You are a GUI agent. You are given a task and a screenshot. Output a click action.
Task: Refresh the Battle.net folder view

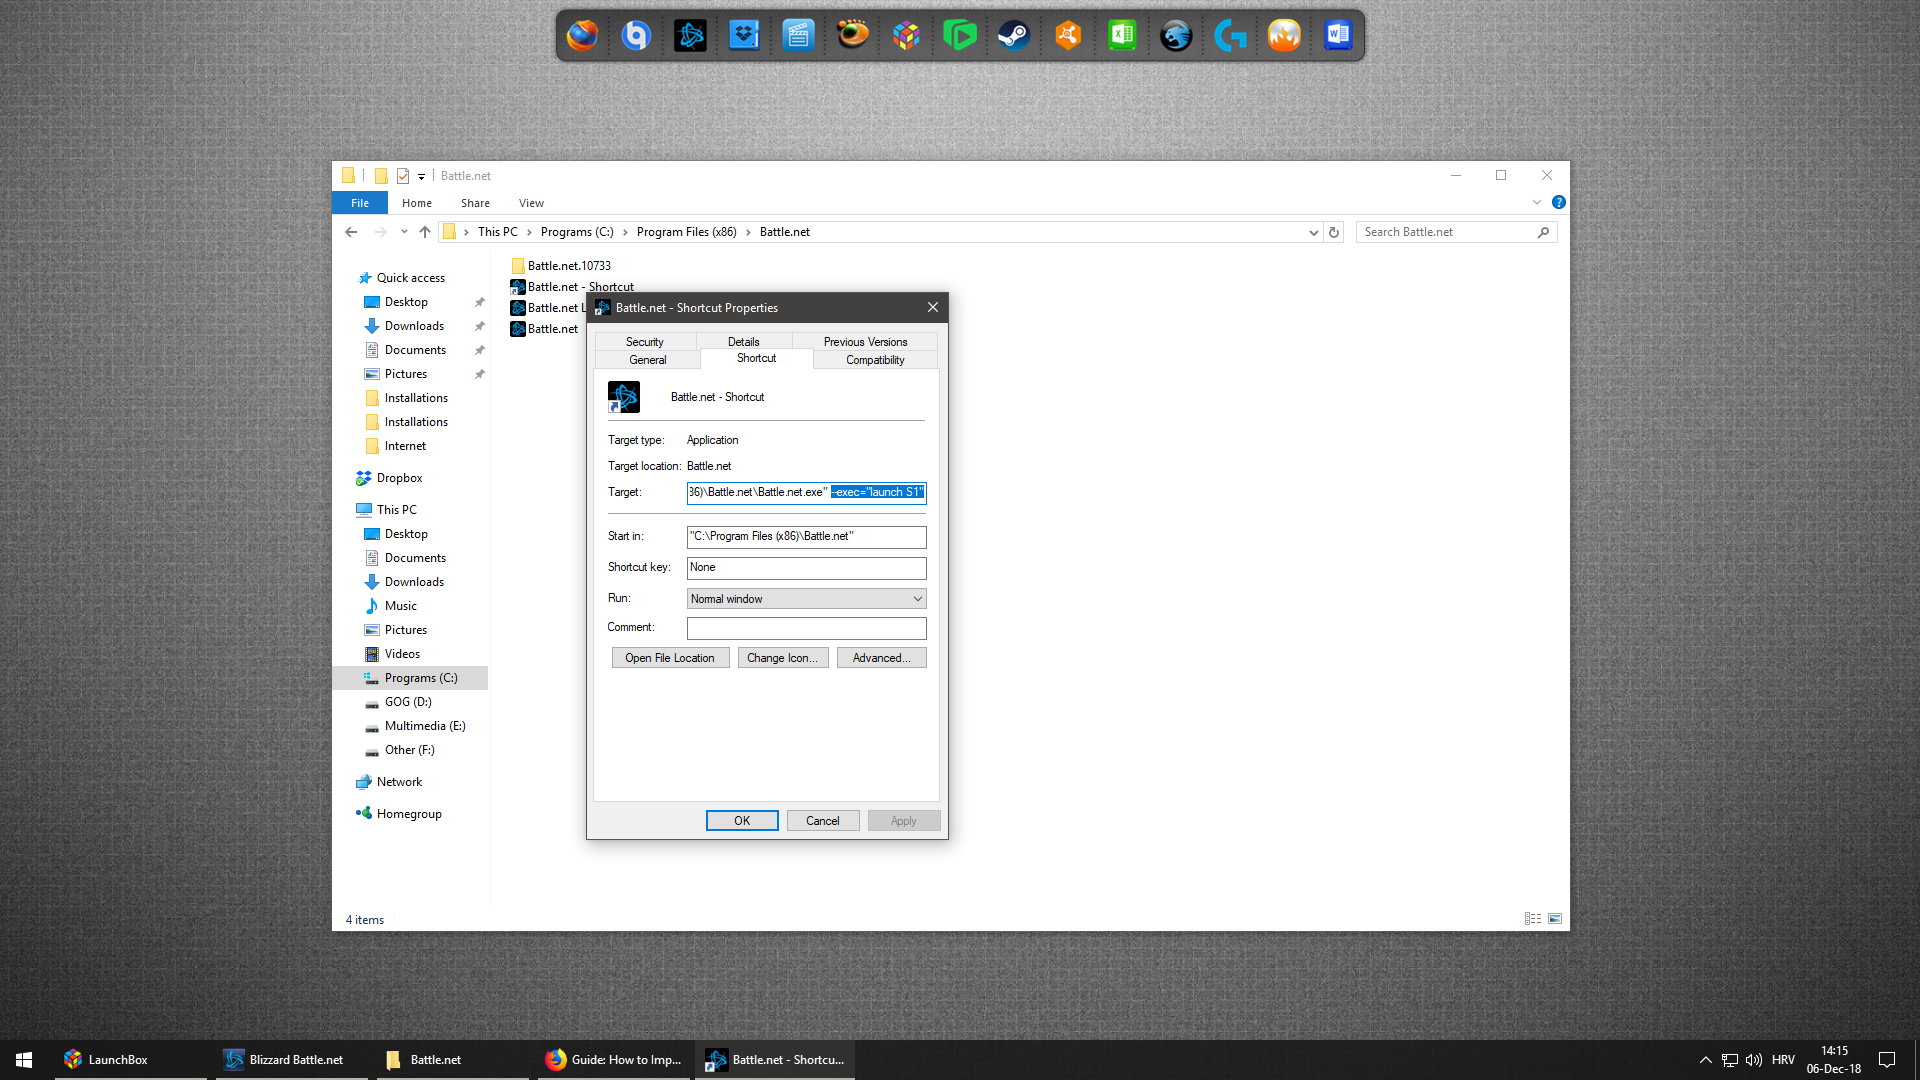1334,232
